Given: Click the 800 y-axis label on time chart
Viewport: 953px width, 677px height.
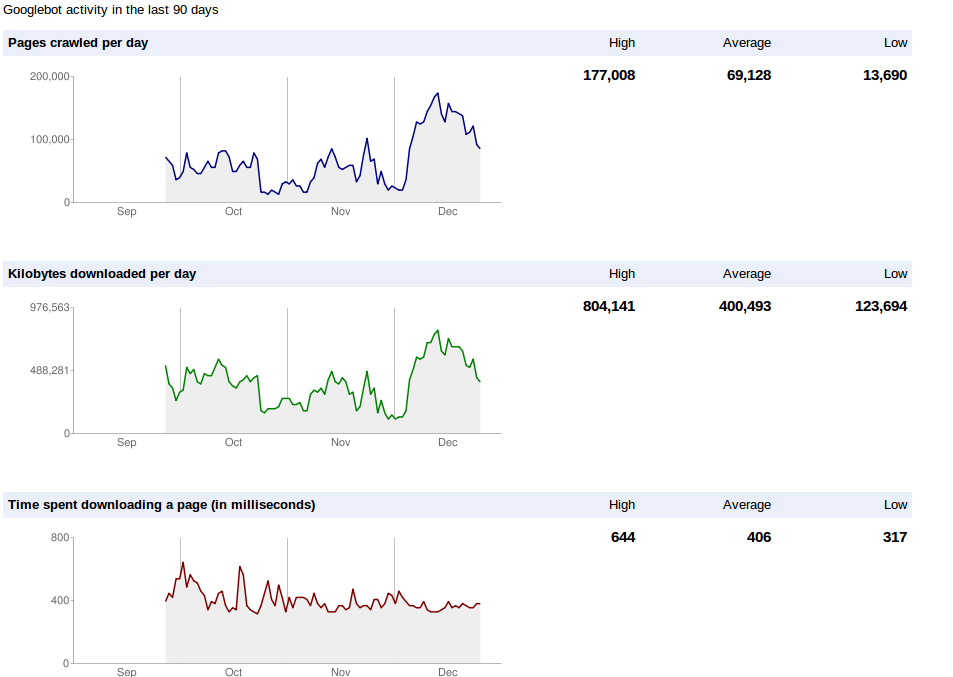Looking at the screenshot, I should coord(59,538).
